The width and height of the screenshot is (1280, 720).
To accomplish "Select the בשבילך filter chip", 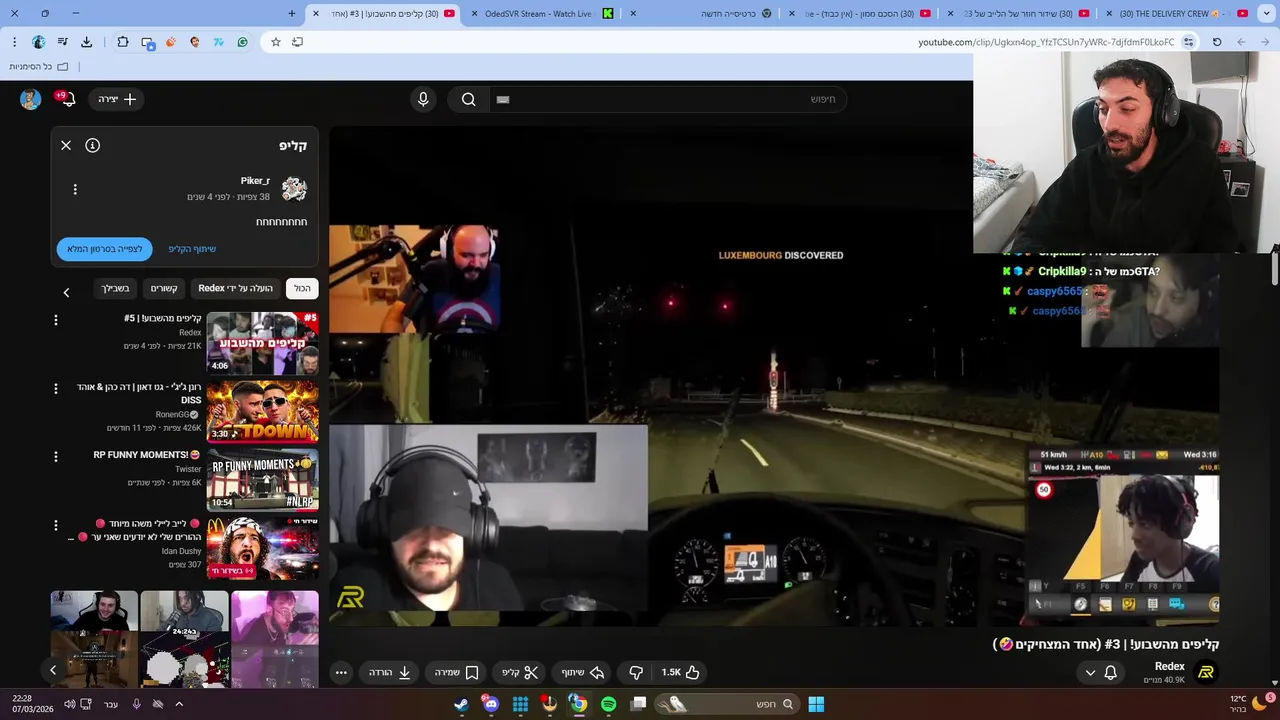I will click(x=115, y=288).
